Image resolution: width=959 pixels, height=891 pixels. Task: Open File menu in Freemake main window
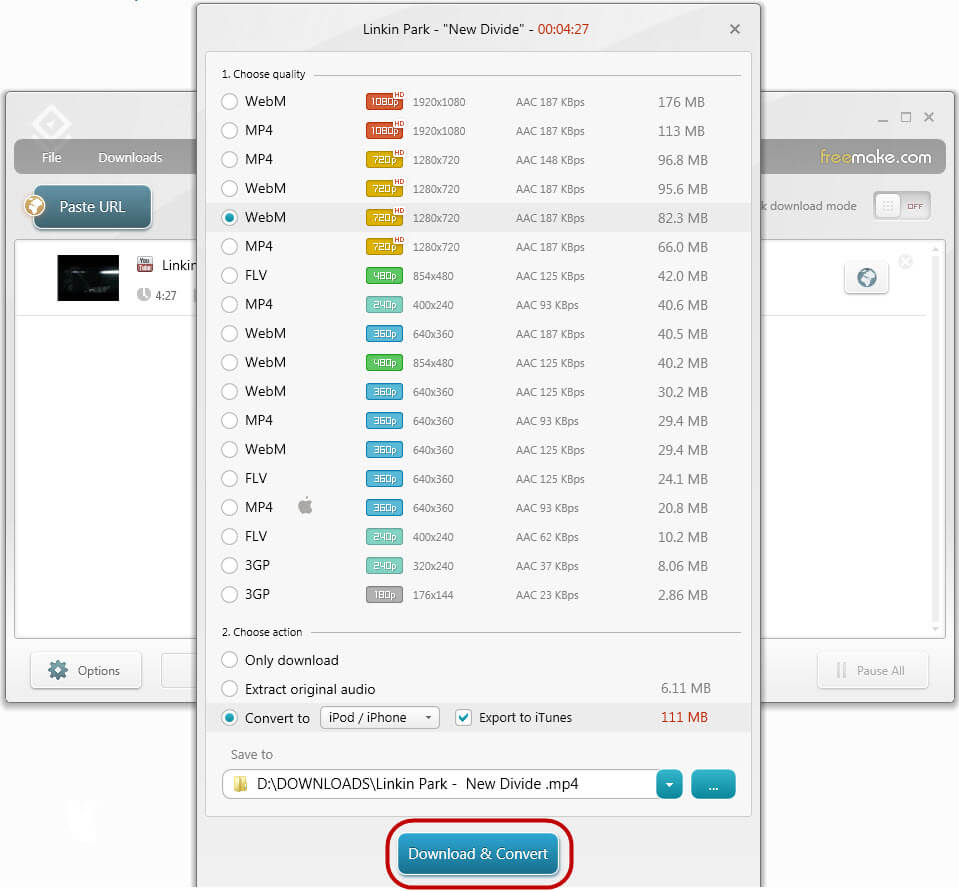pos(51,157)
